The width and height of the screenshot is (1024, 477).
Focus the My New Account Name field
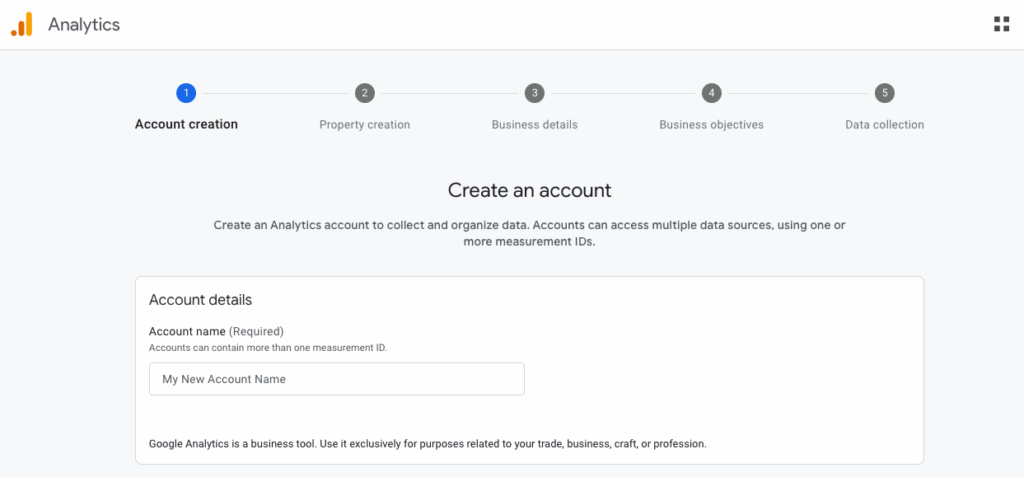336,379
